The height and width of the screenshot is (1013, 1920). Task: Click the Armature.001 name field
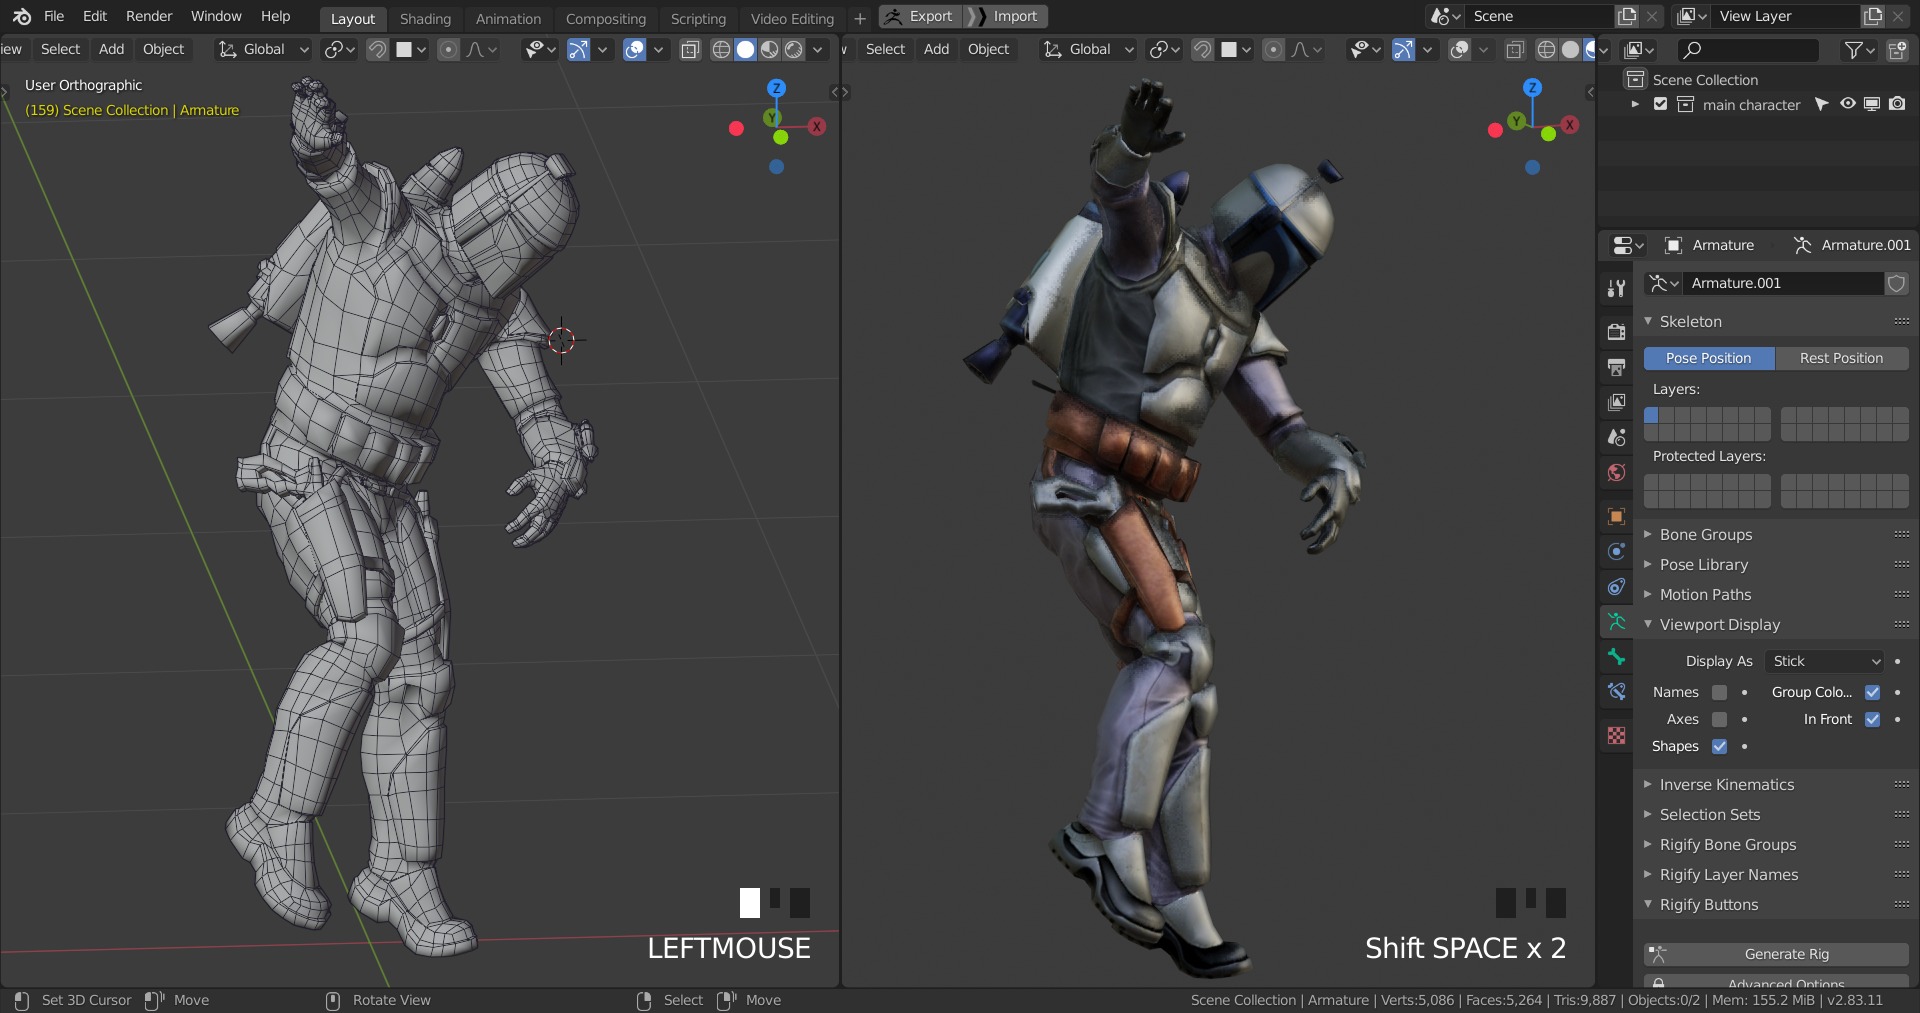click(1783, 283)
